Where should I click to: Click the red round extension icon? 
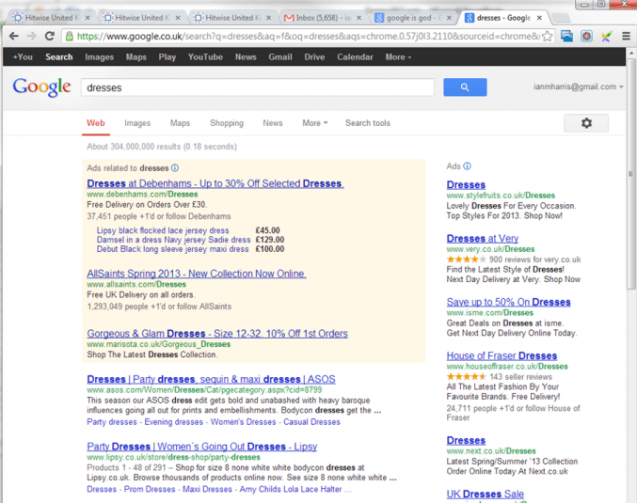[x=586, y=36]
